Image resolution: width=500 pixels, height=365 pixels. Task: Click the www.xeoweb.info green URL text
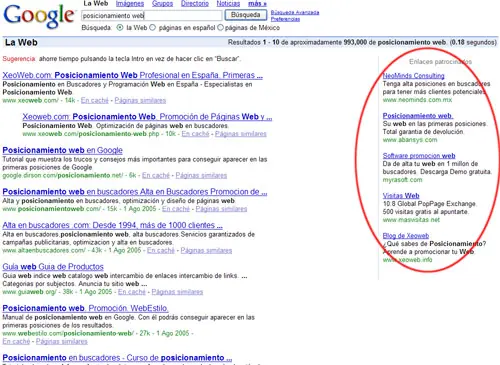click(407, 260)
